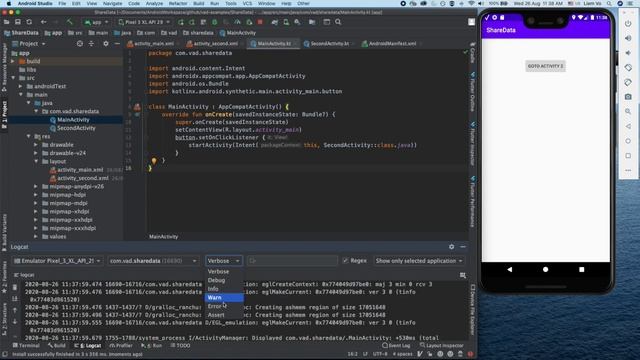Open the Project view selector dropdown
640x360 pixels.
click(x=29, y=44)
